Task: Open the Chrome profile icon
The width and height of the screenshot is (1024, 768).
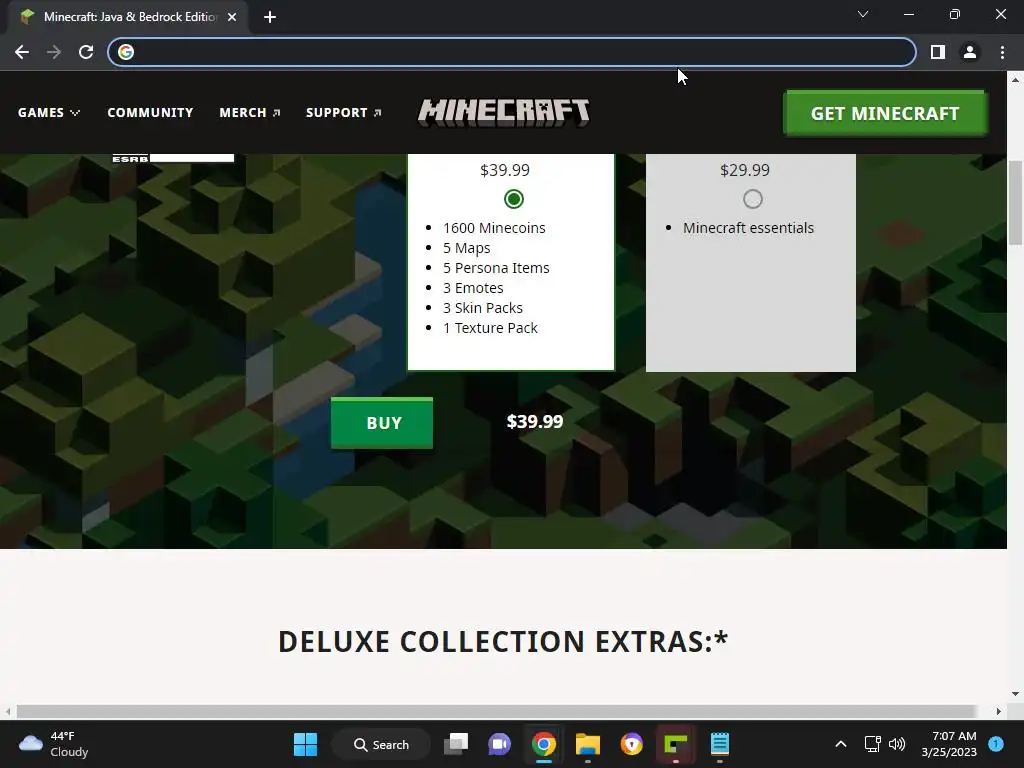Action: [x=970, y=52]
